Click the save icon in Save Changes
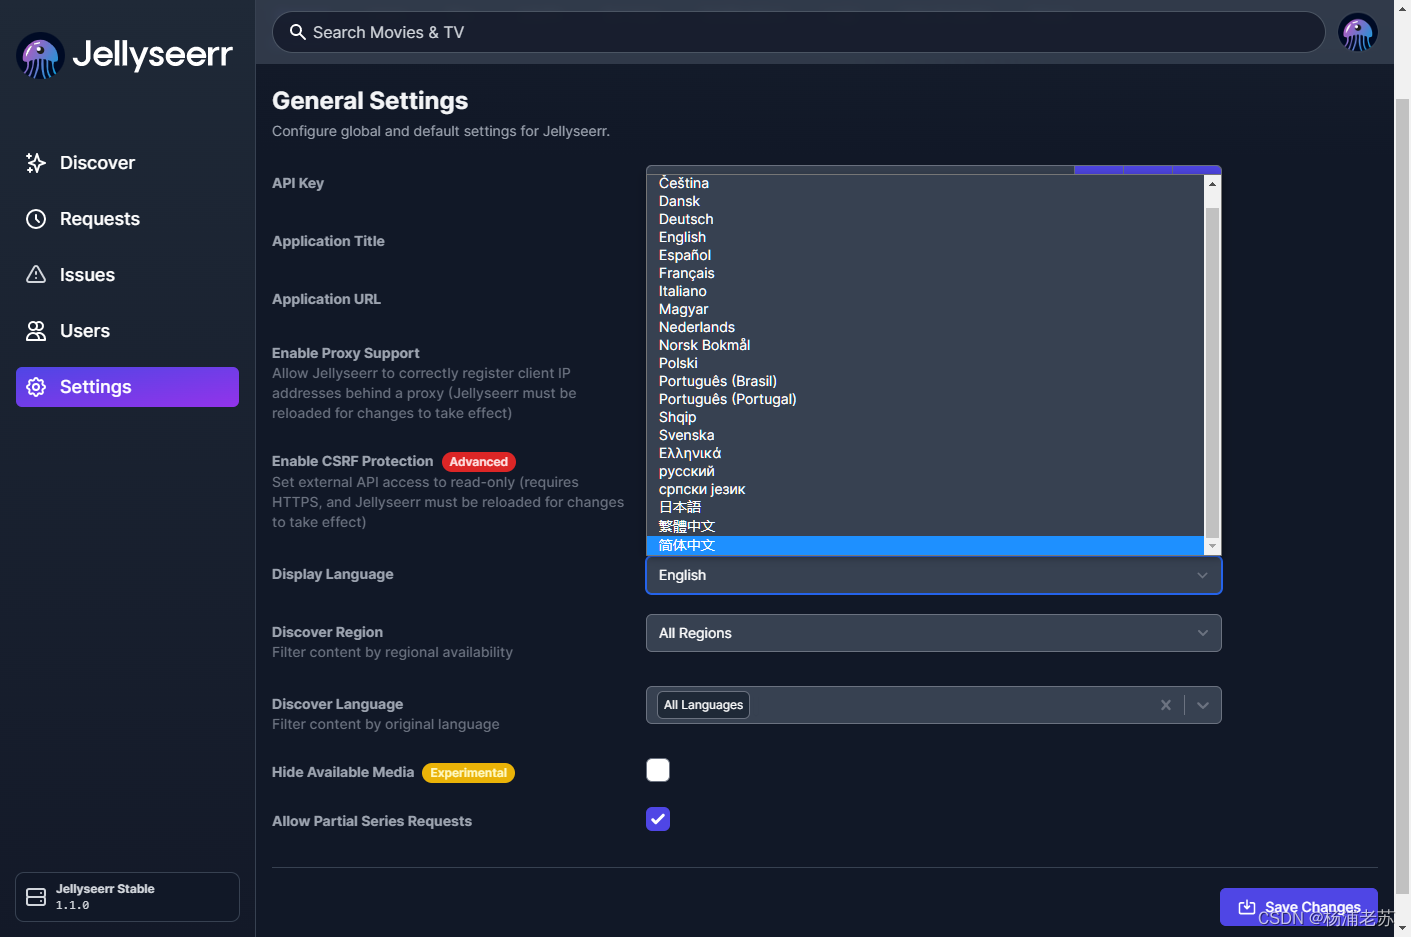This screenshot has height=937, width=1411. (1247, 907)
